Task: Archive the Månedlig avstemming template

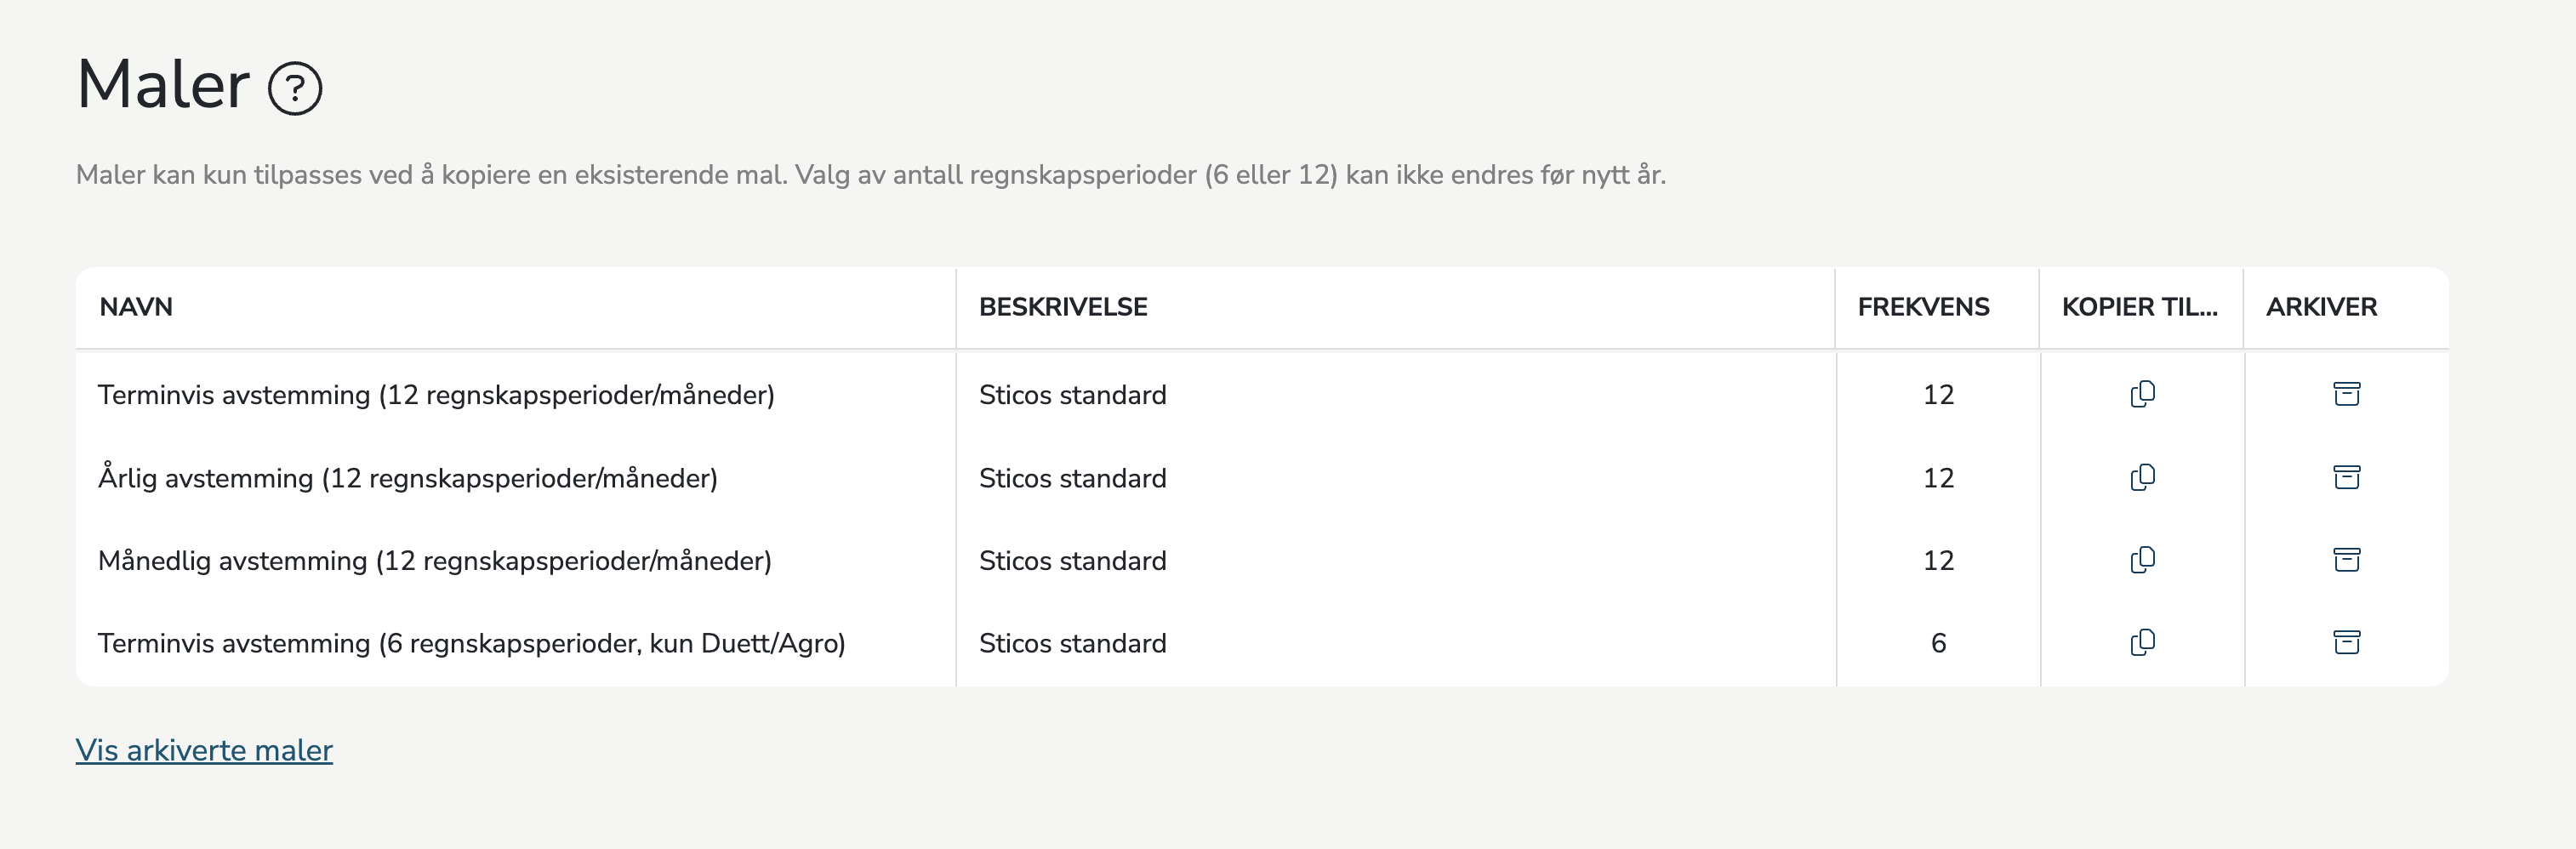Action: (2346, 560)
